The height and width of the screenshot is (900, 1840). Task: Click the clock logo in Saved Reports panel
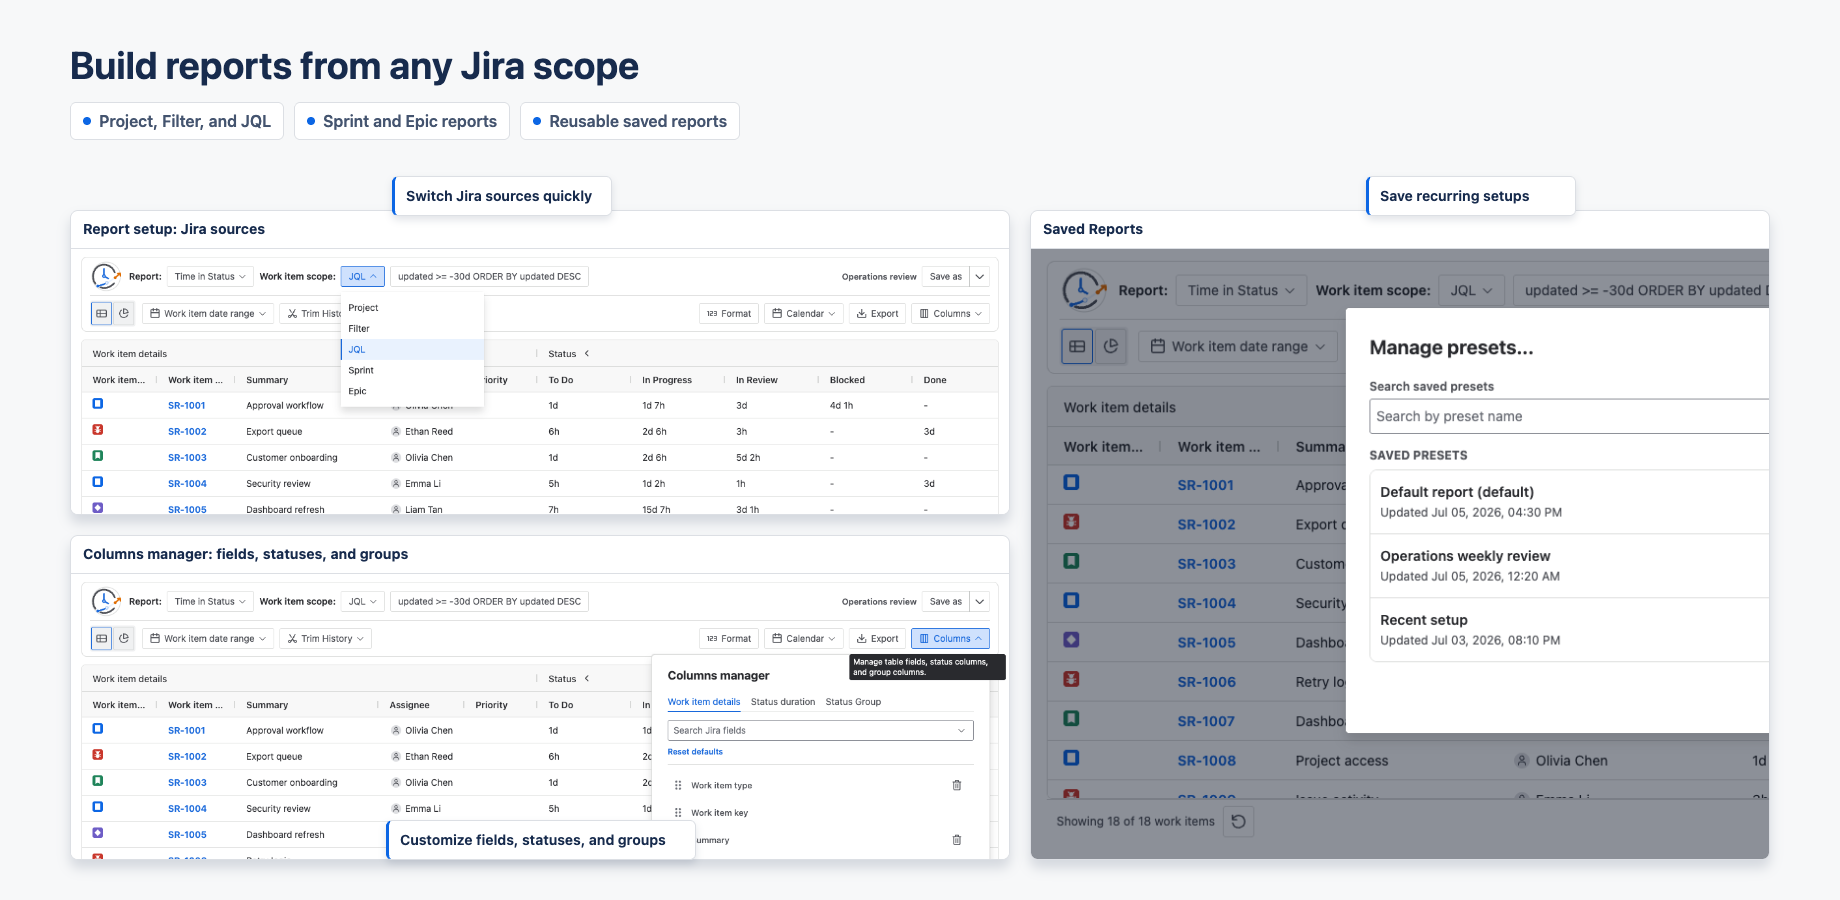1083,290
